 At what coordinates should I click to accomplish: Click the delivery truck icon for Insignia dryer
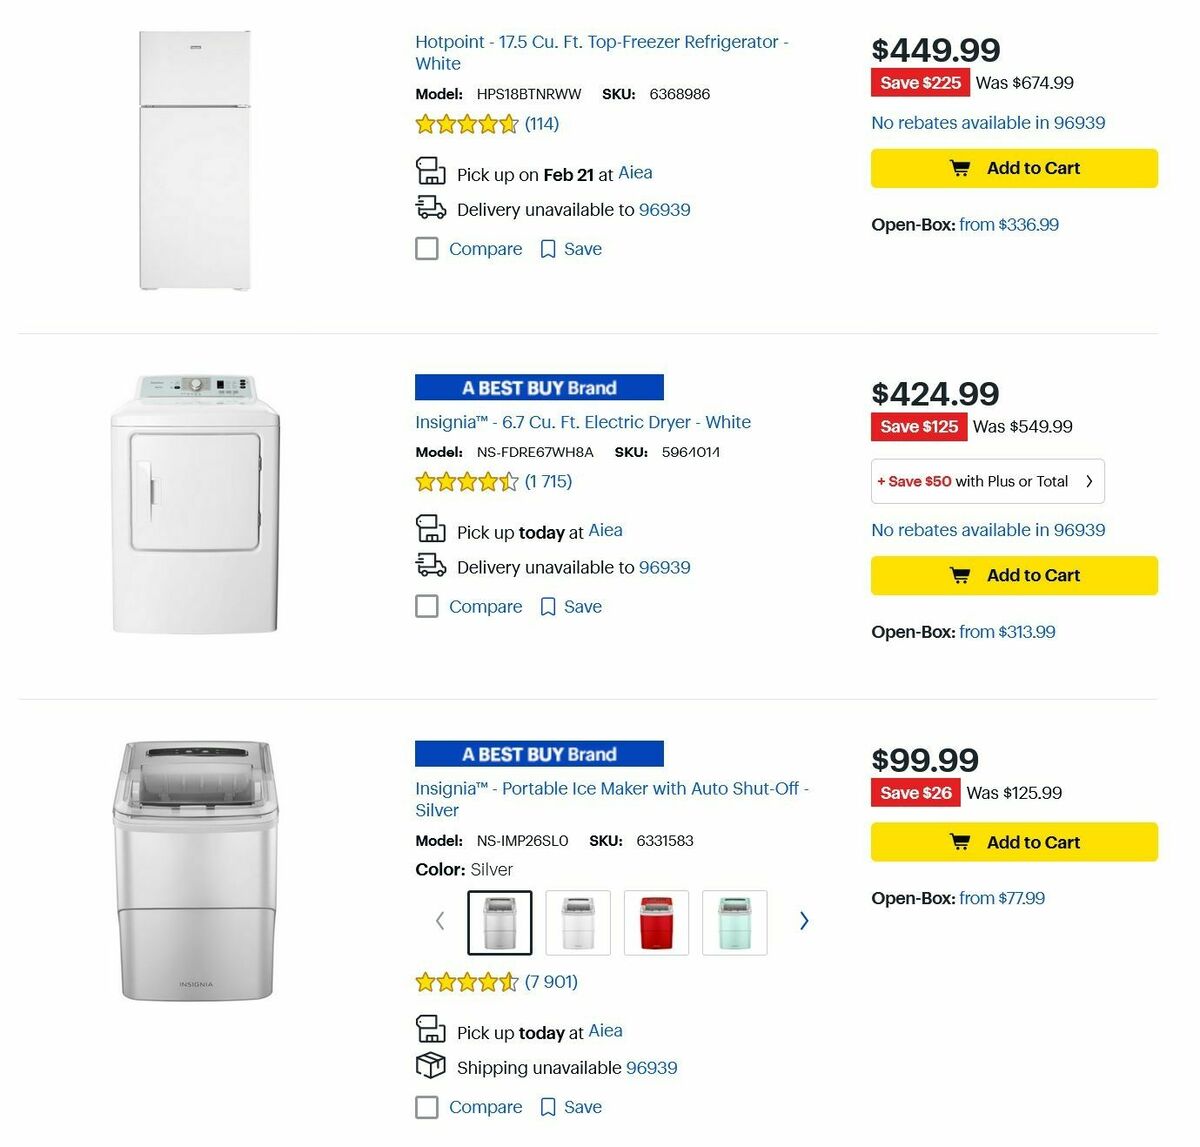point(430,565)
